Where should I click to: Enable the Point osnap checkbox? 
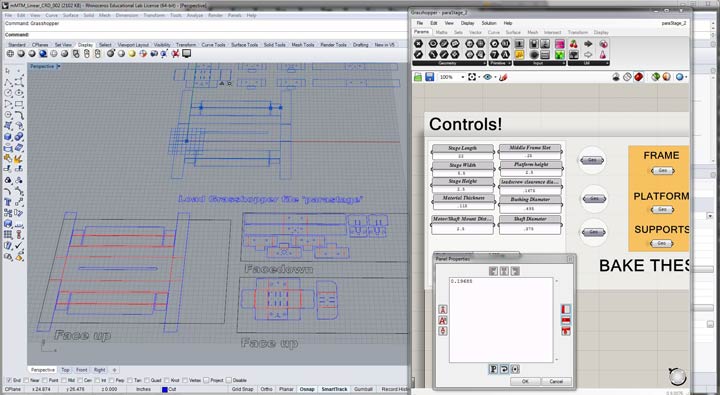point(45,380)
